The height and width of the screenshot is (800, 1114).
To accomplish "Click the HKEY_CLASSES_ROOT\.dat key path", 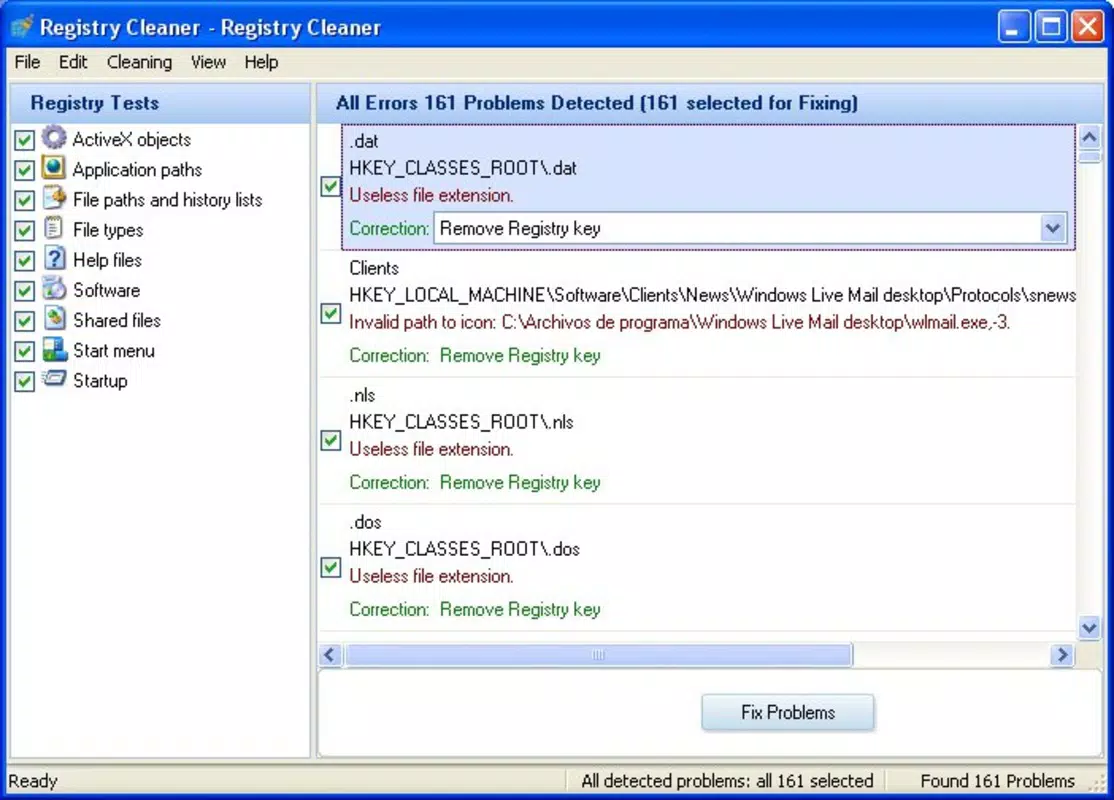I will point(463,168).
